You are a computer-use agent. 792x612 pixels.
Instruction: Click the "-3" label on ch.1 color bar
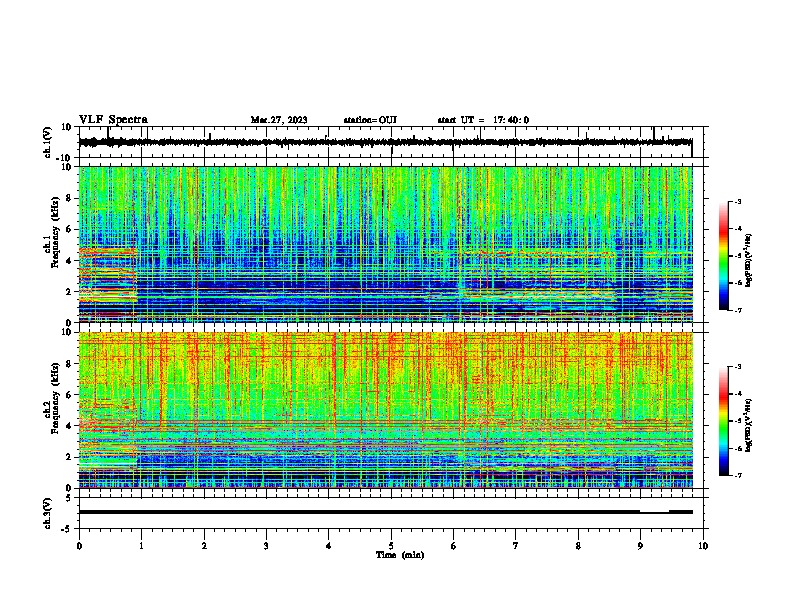click(737, 202)
